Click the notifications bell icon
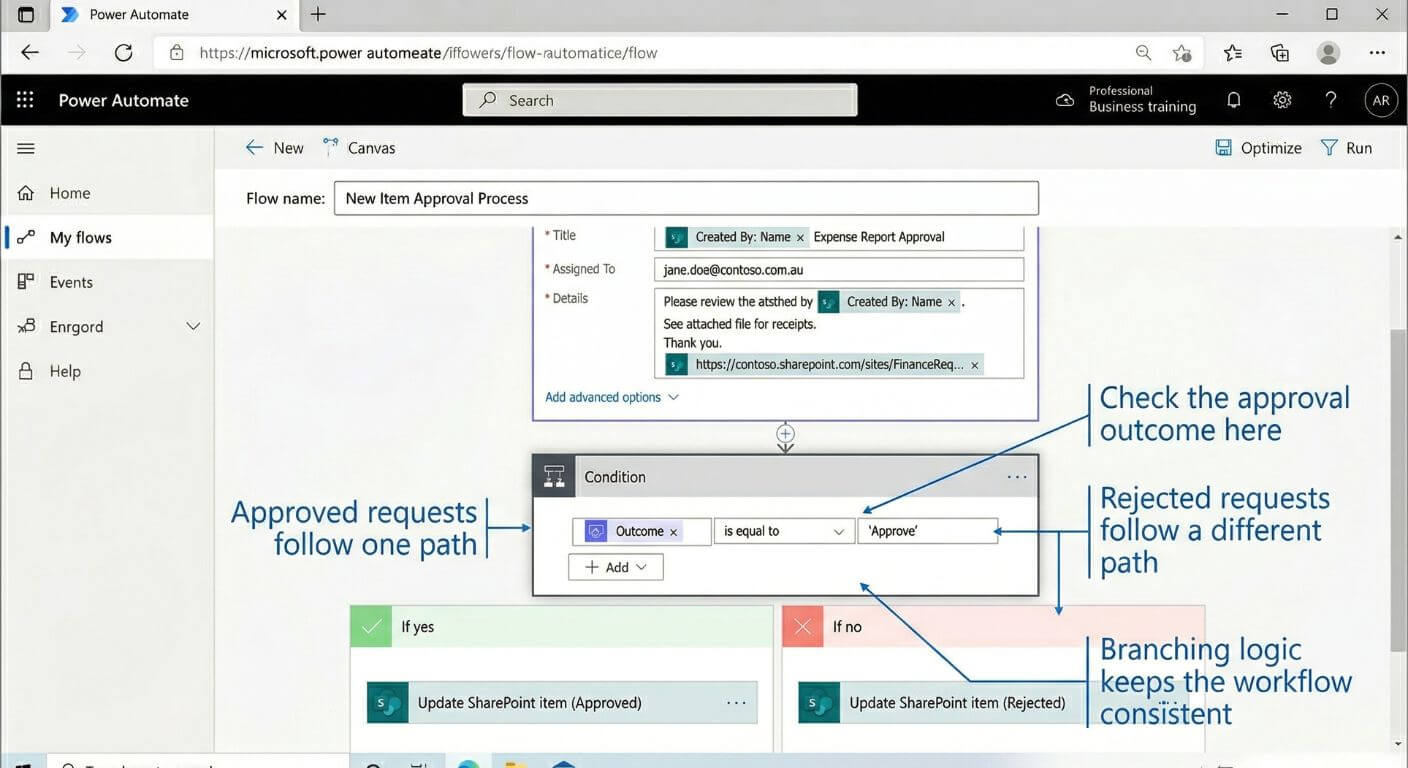Image resolution: width=1408 pixels, height=768 pixels. 1234,100
